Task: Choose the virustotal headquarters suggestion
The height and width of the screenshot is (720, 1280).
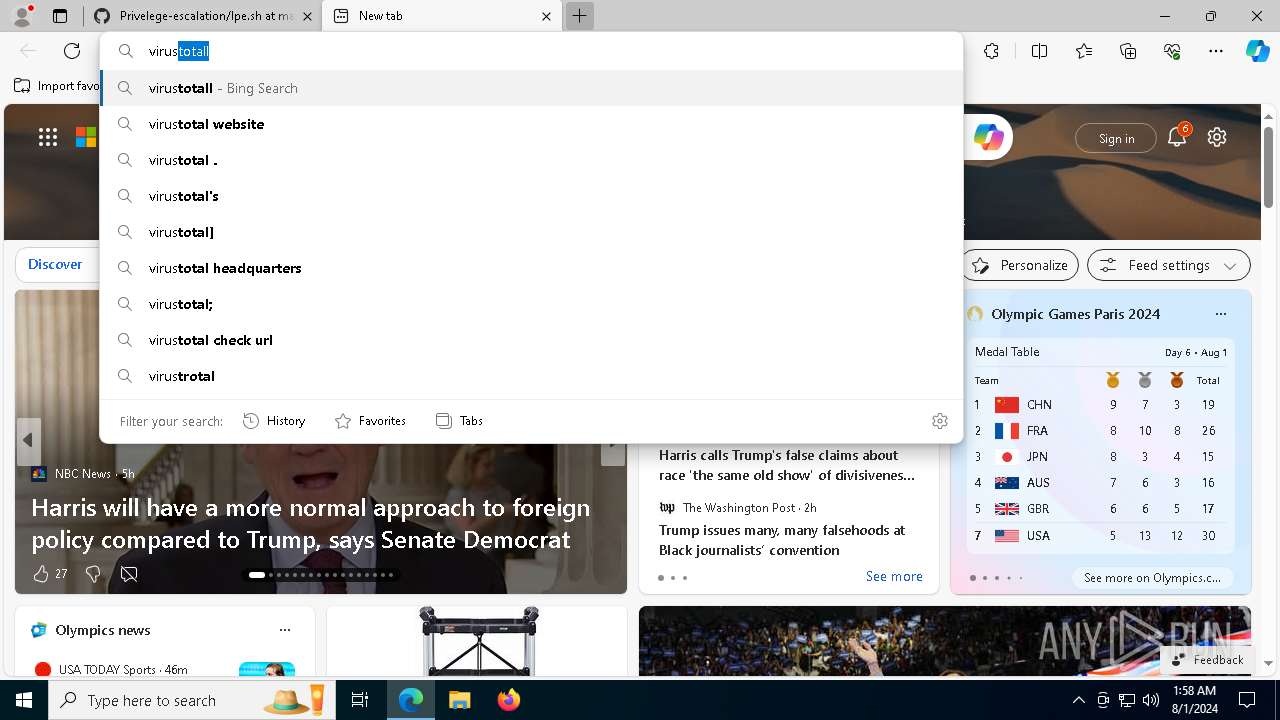Action: (532, 268)
